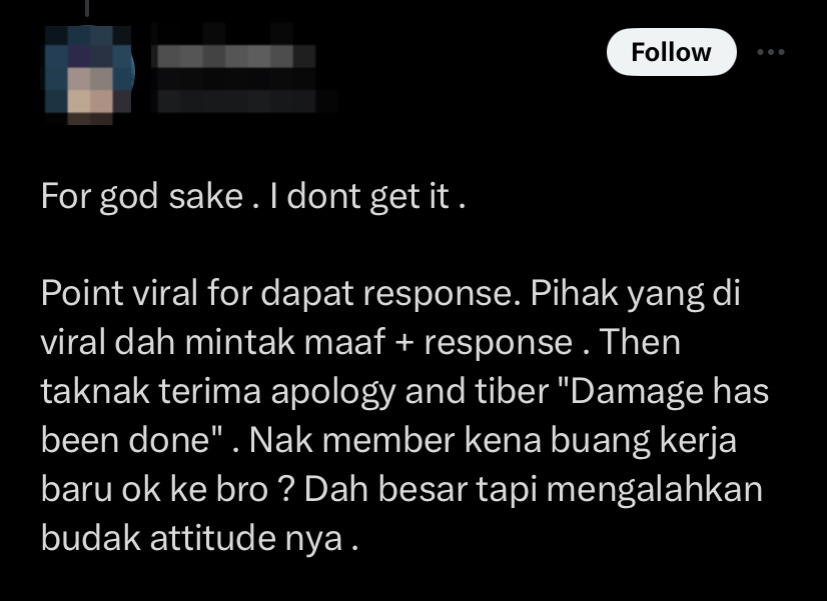The height and width of the screenshot is (601, 827).
Task: Click the phrase "Dah besar tapi mengalahkan"
Action: pos(533,490)
